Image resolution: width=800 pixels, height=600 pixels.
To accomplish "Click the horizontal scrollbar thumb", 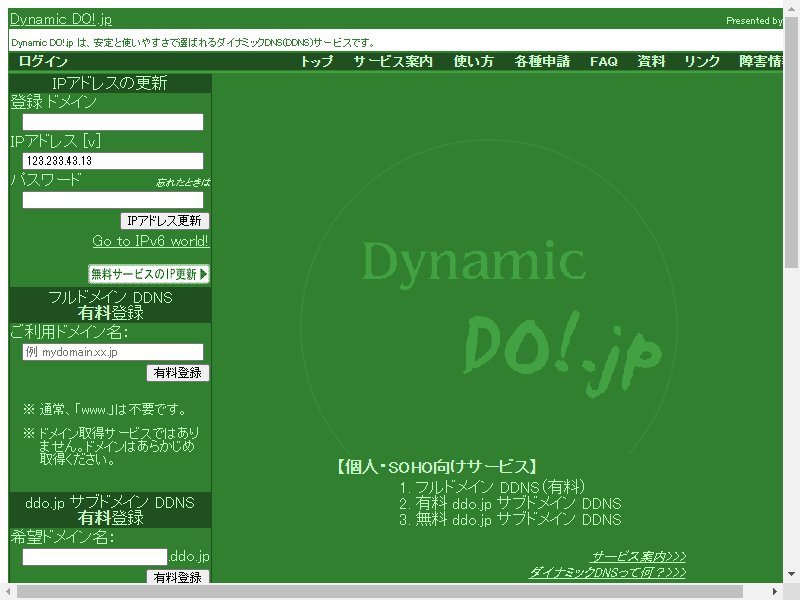I will tap(380, 591).
